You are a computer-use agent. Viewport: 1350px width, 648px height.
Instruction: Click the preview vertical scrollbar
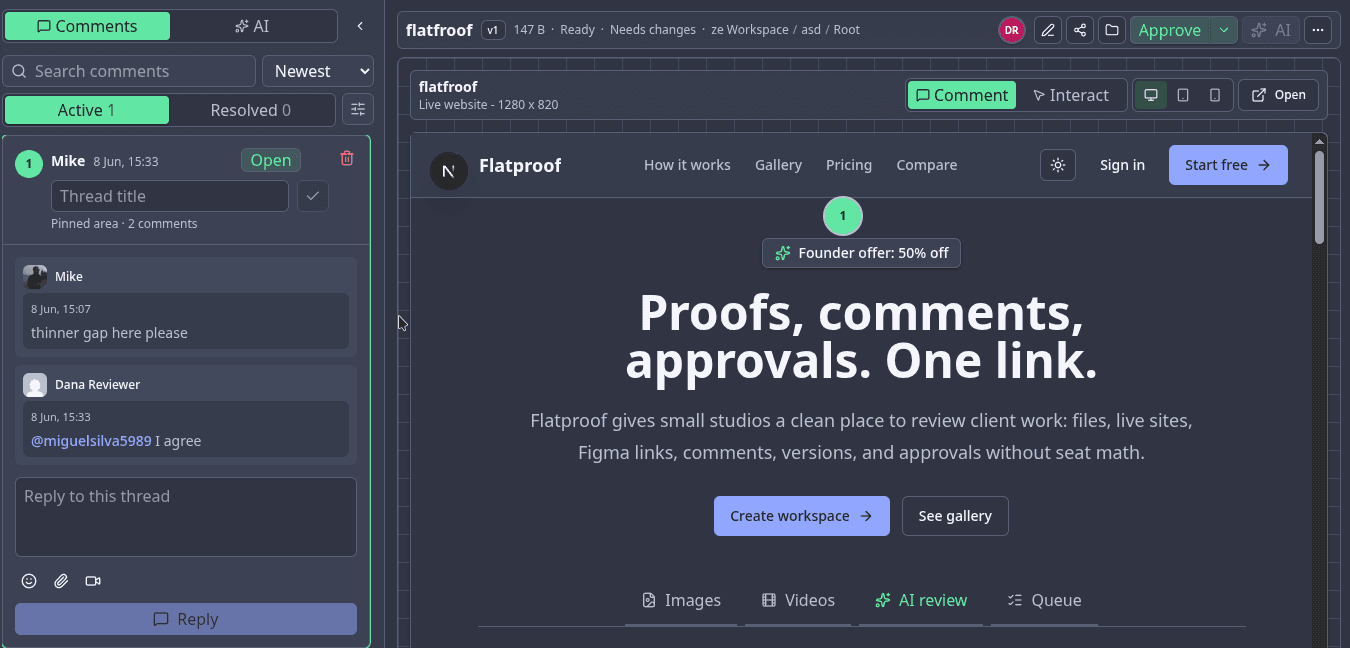pos(1319,197)
